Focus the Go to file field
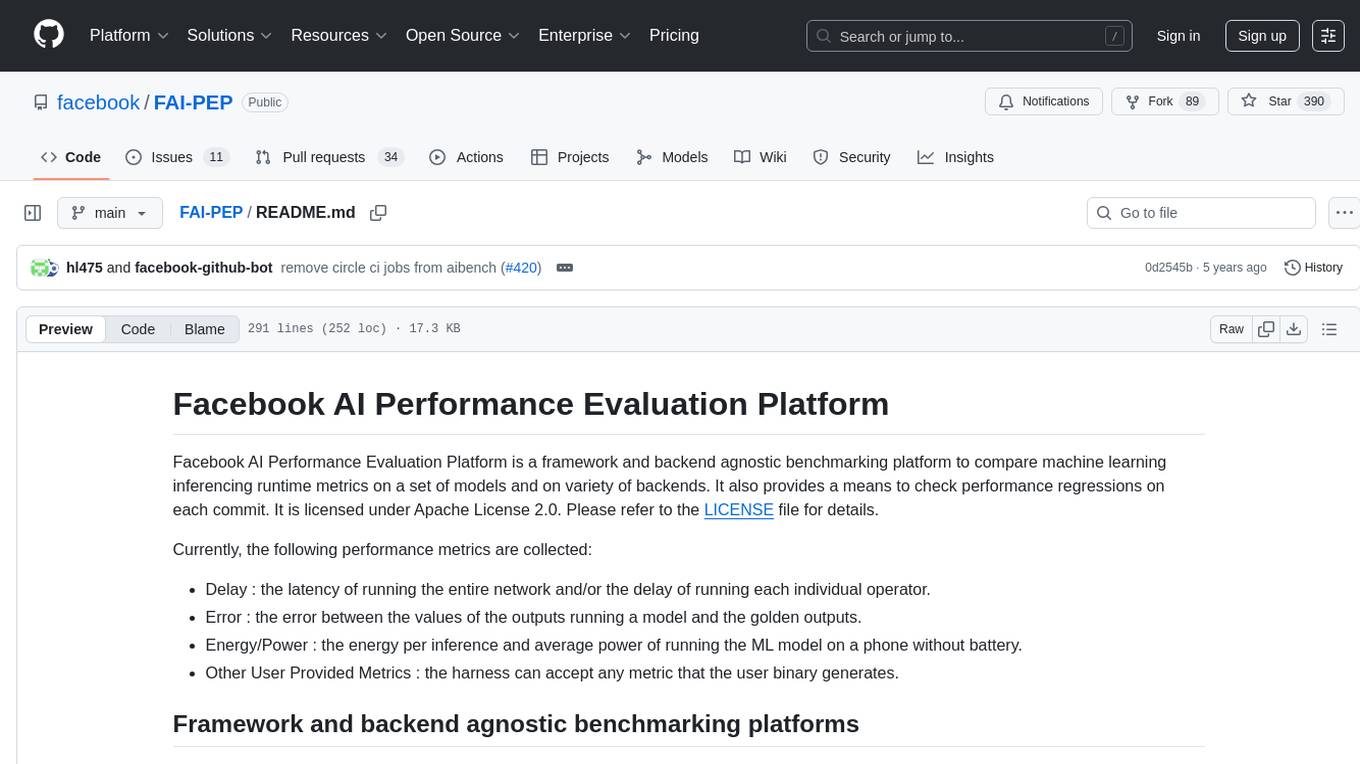This screenshot has height=764, width=1360. coord(1201,213)
